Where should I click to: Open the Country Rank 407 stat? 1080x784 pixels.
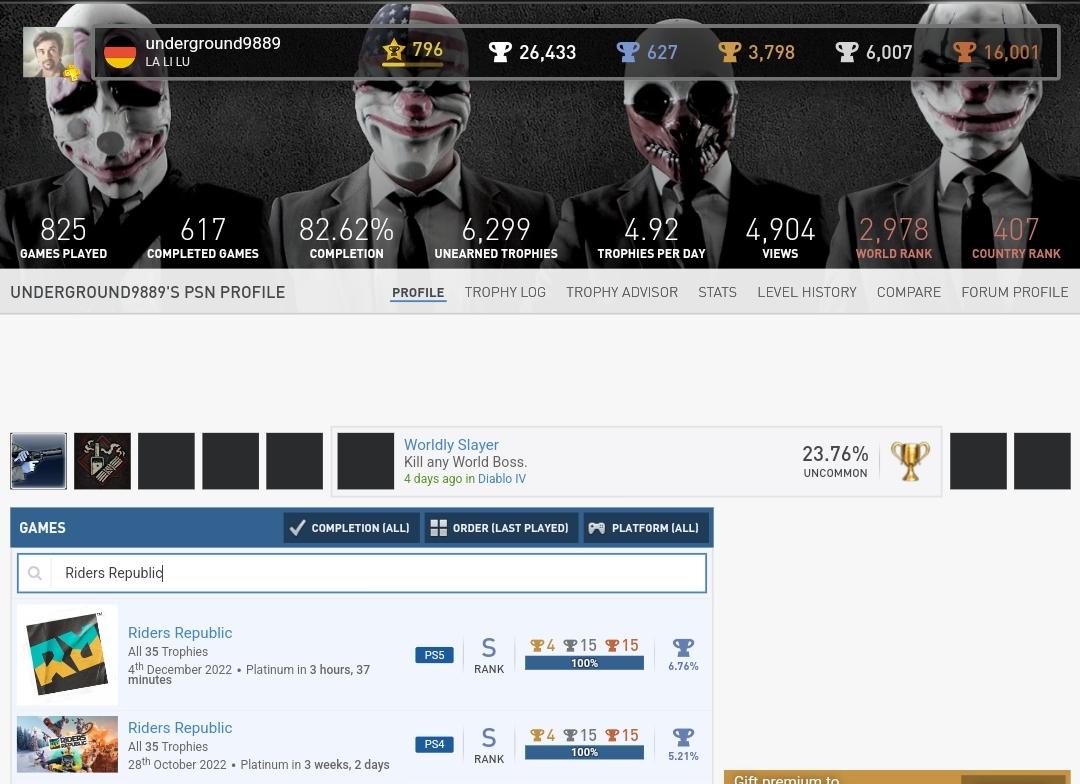coord(1016,238)
